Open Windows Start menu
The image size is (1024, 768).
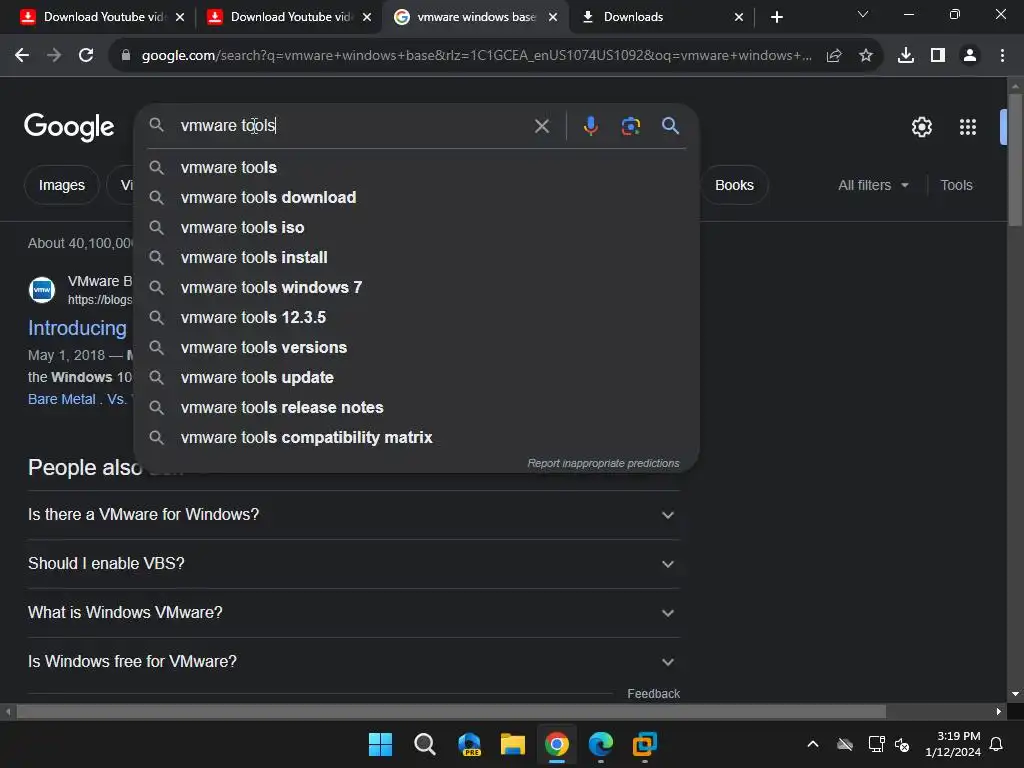click(x=380, y=744)
